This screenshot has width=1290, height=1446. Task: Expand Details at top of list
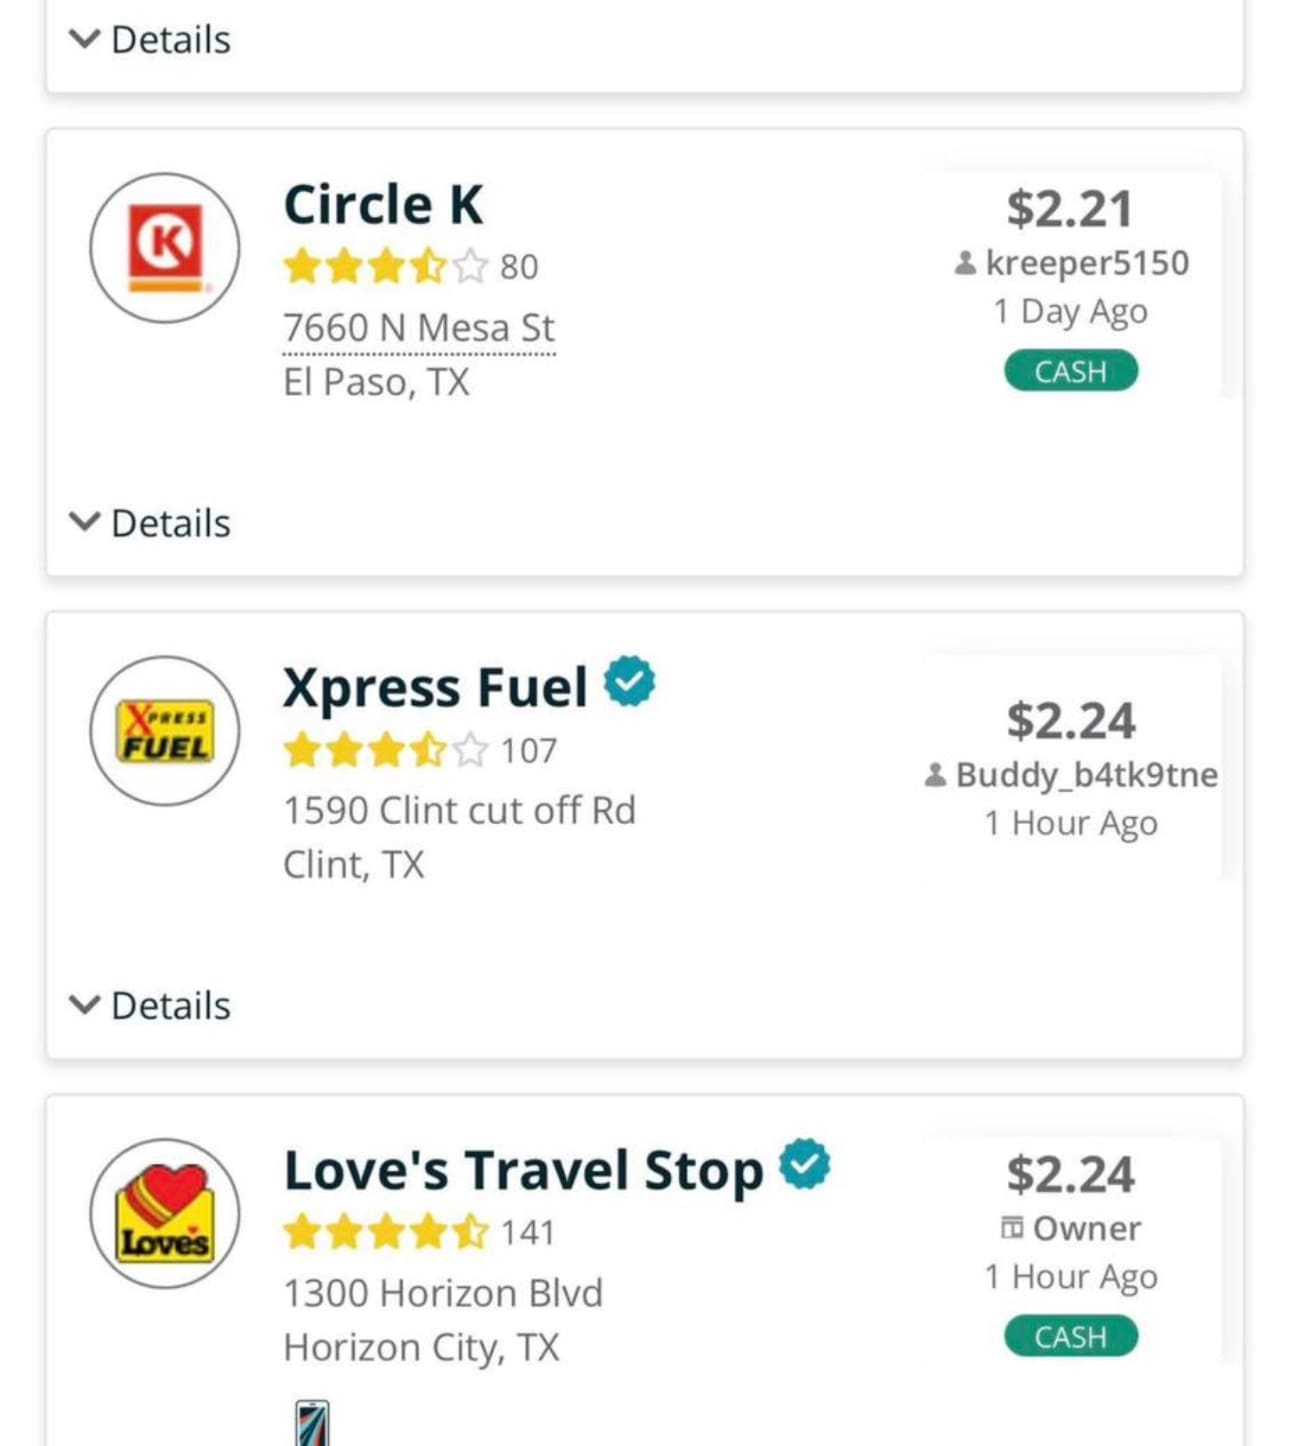(150, 40)
